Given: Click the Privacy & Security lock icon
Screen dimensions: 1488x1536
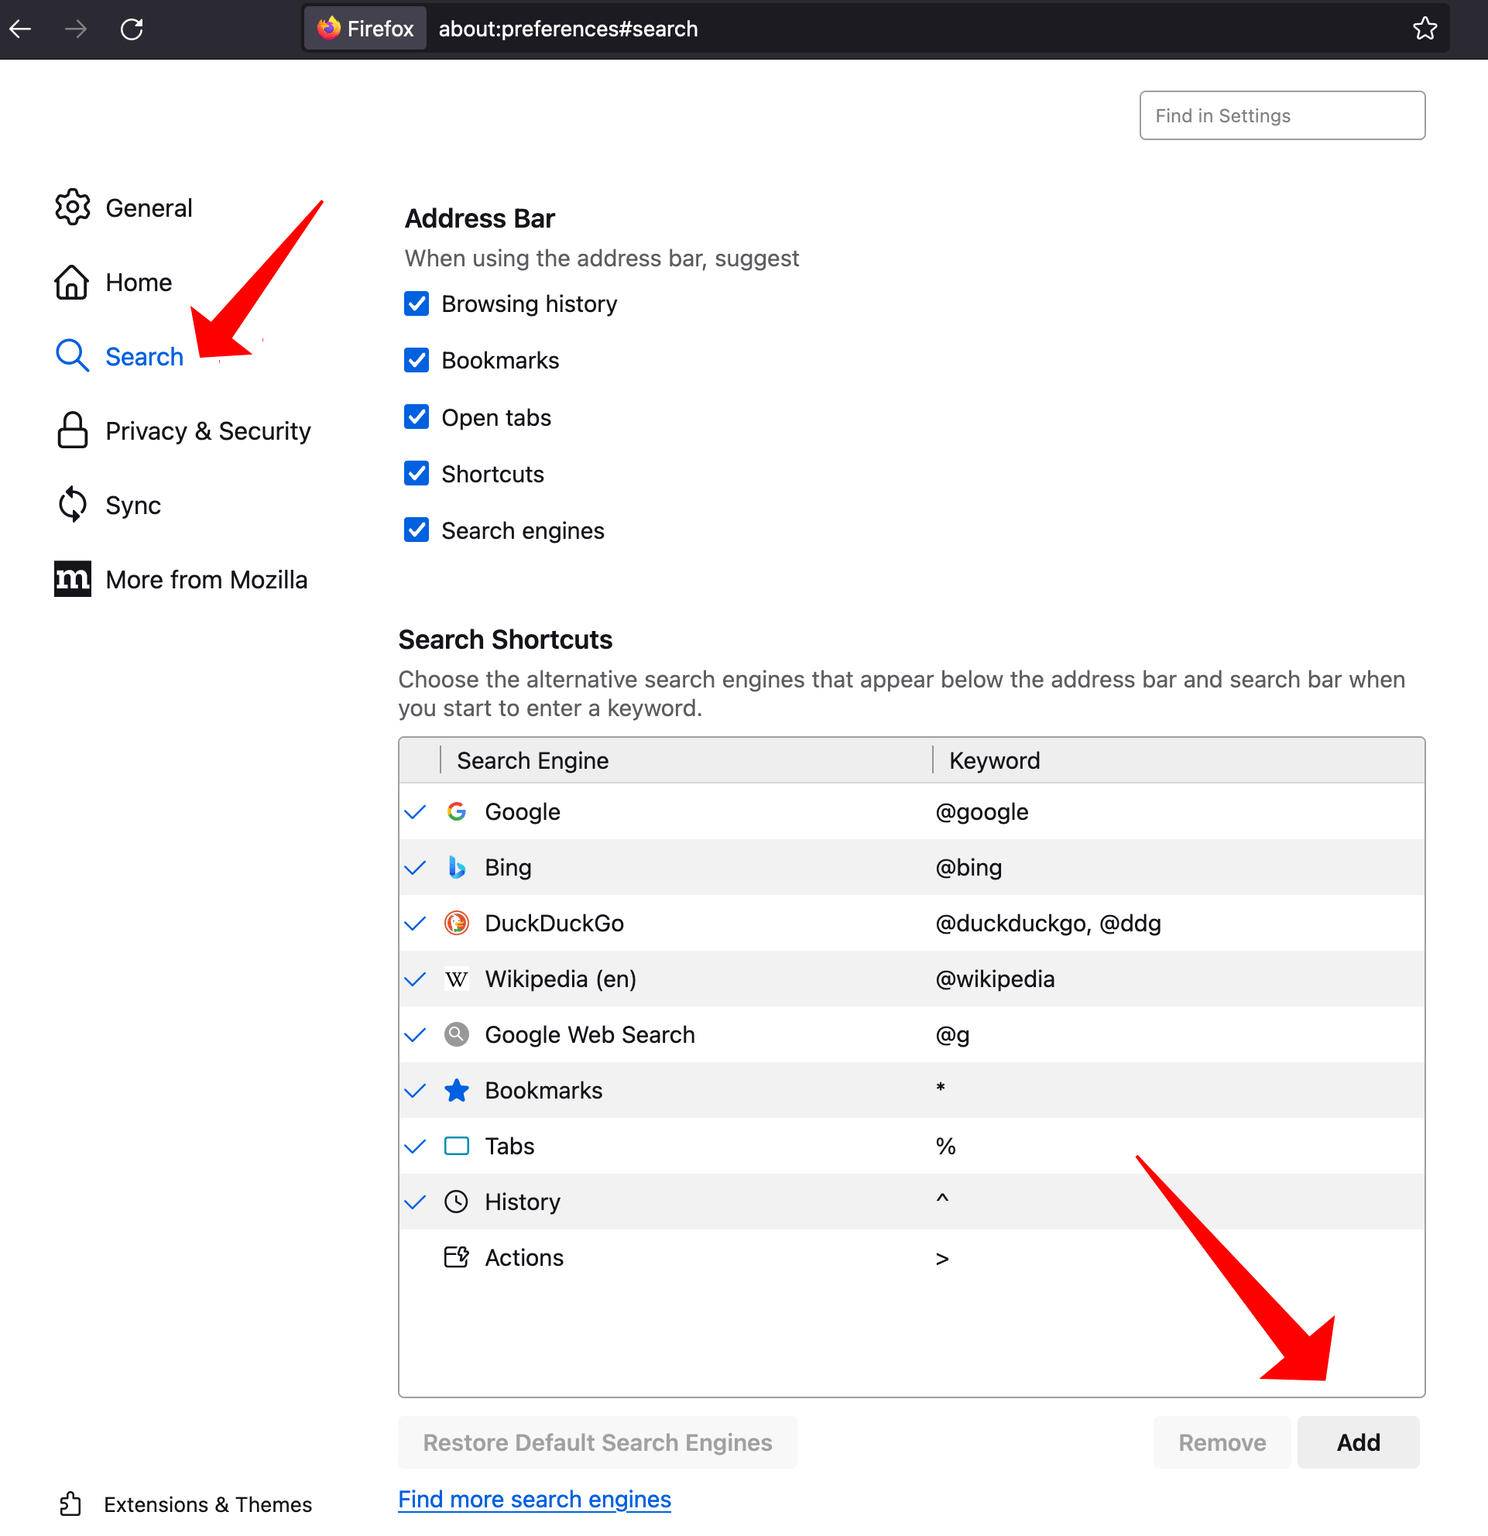Looking at the screenshot, I should pos(72,430).
